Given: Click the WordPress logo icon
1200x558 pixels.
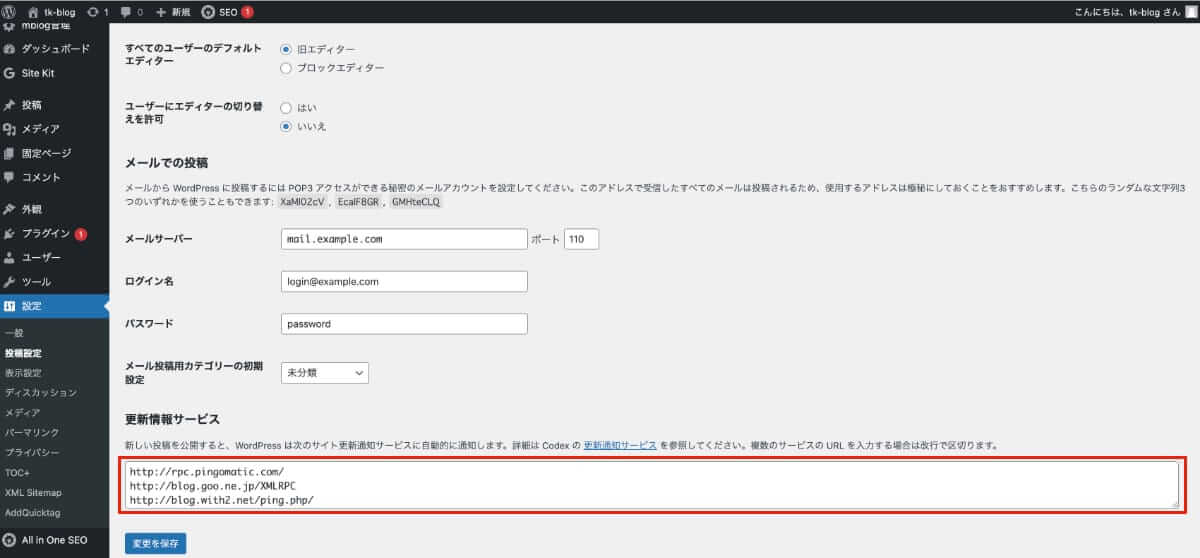Looking at the screenshot, I should pyautogui.click(x=11, y=12).
